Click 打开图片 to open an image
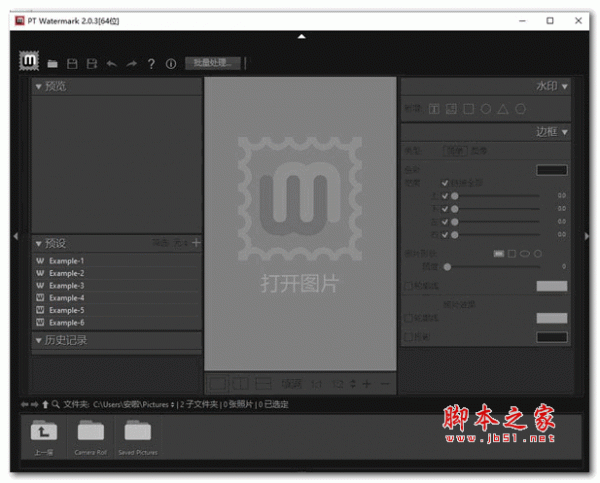The height and width of the screenshot is (483, 600). click(300, 283)
